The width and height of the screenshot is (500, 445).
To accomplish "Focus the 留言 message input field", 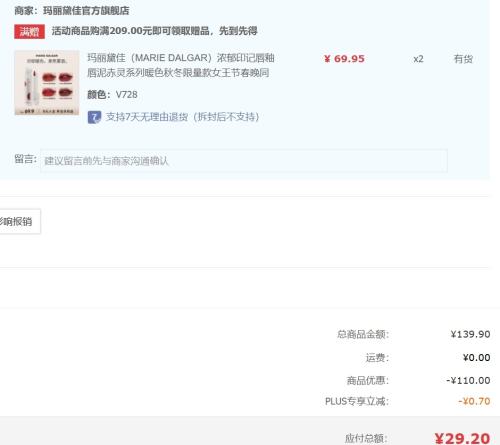I will coord(244,161).
